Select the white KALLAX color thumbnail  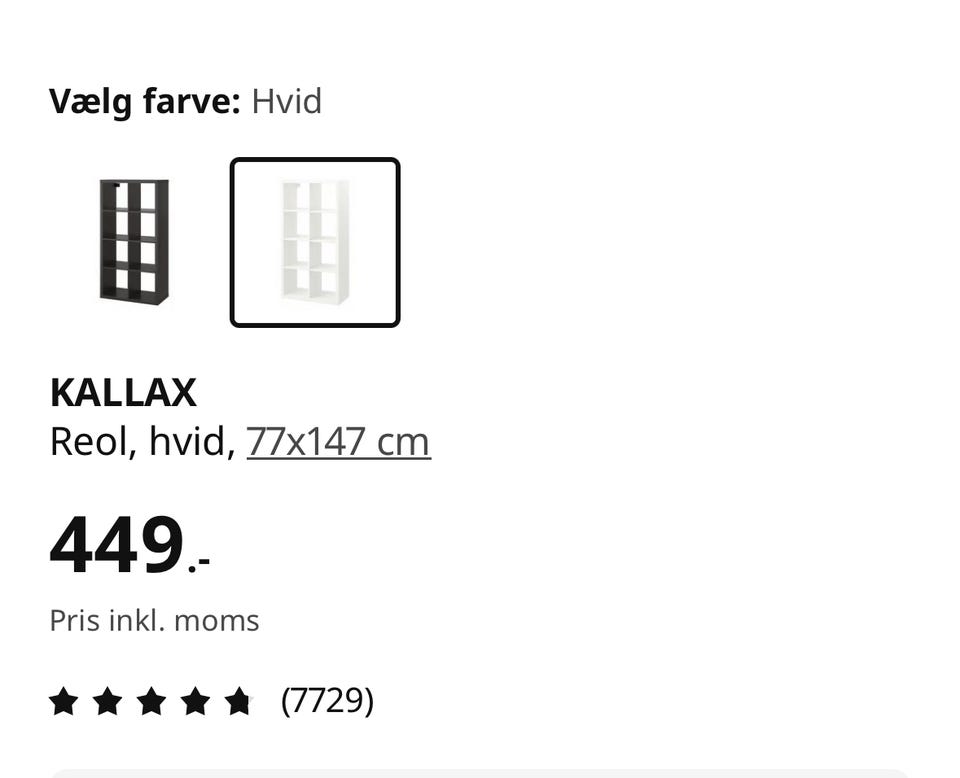315,242
